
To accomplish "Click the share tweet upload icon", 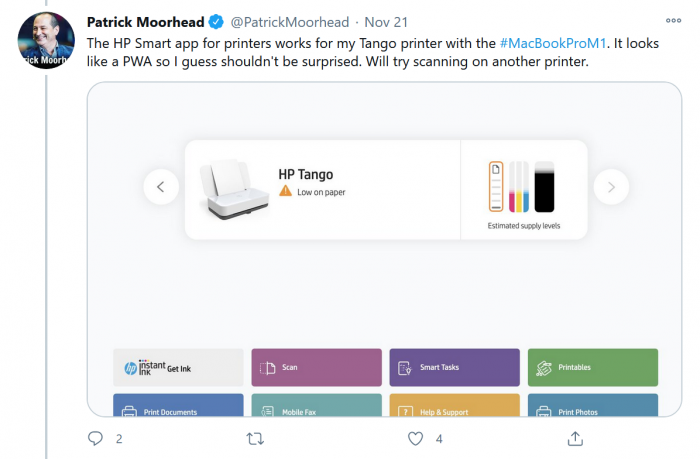I will point(575,438).
